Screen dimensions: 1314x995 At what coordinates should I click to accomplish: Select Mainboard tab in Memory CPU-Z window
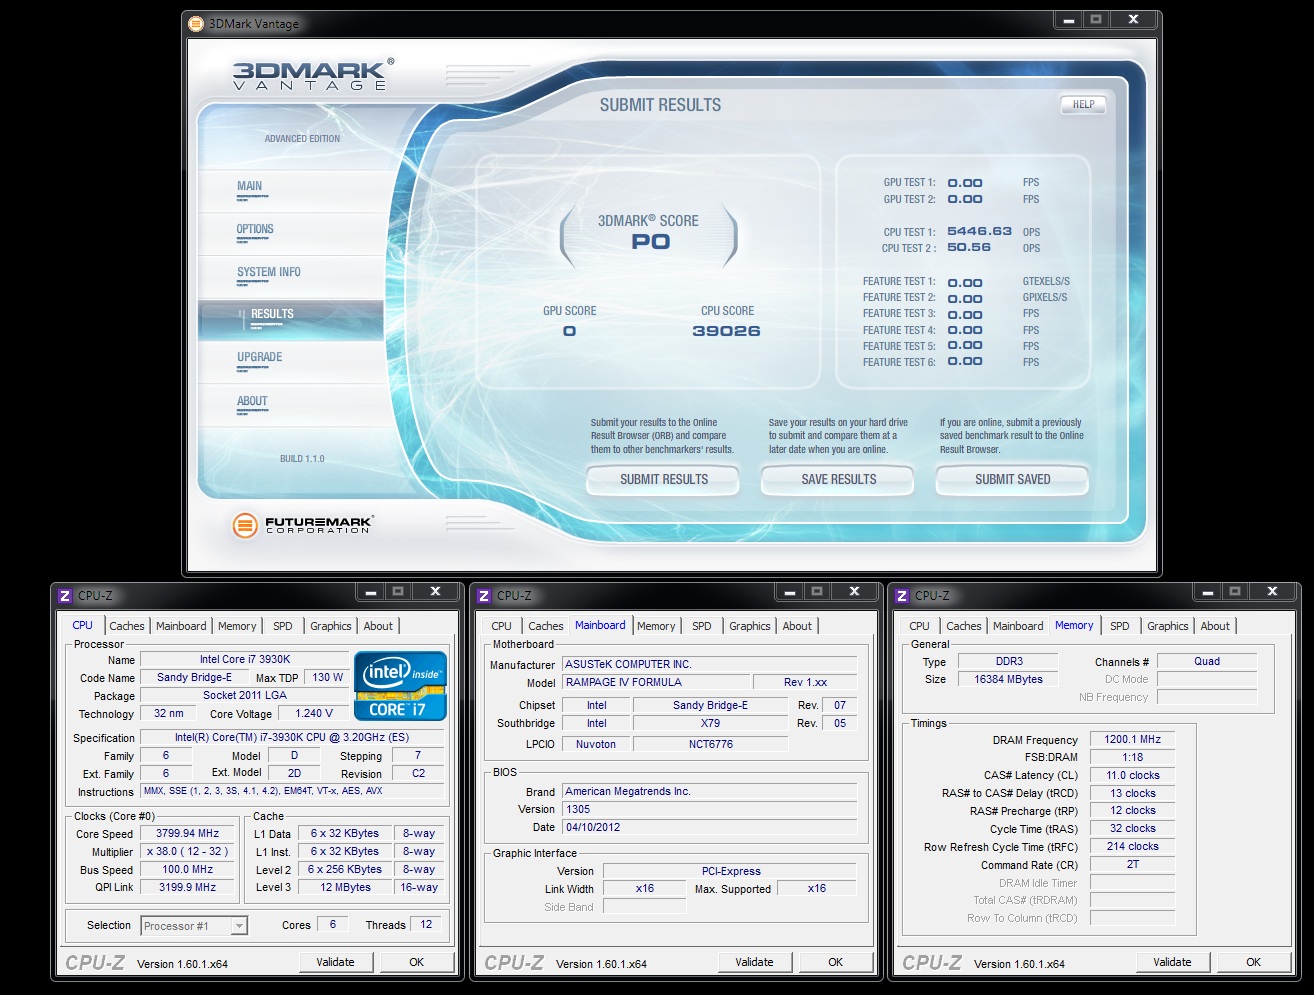(x=1018, y=626)
